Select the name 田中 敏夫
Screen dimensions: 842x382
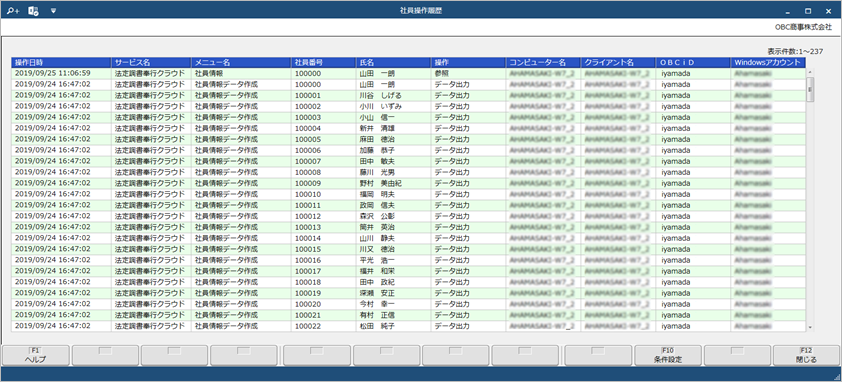(x=377, y=161)
